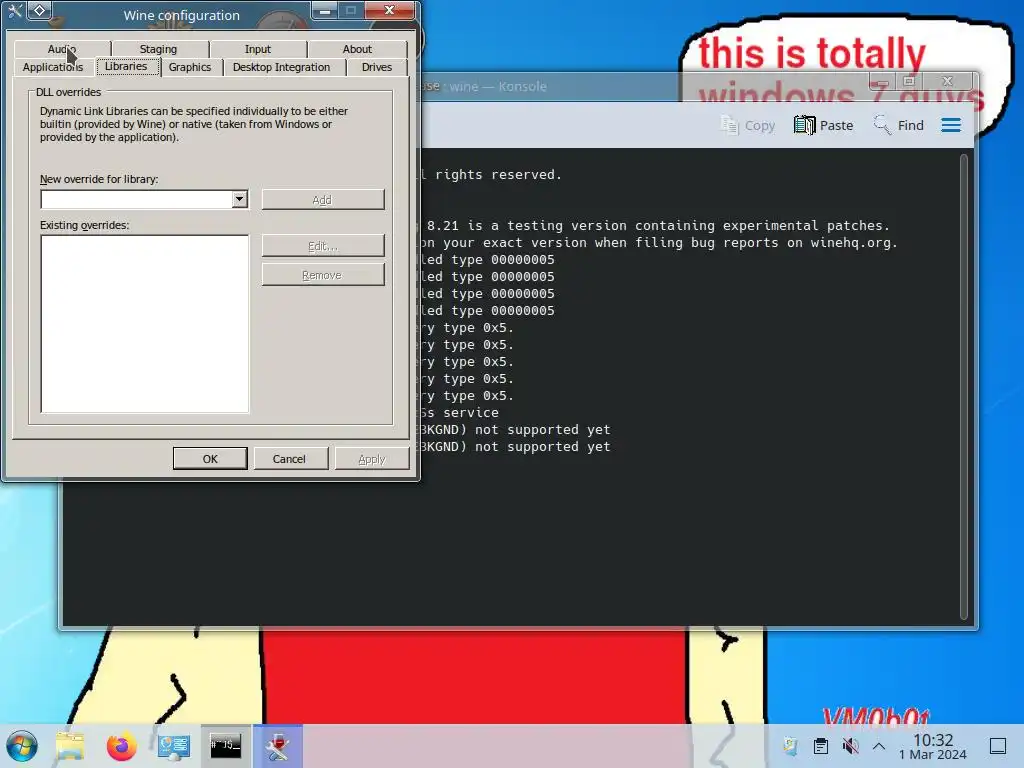Open the clipboard tray icon
Screen dimensions: 1024x768
click(821, 746)
